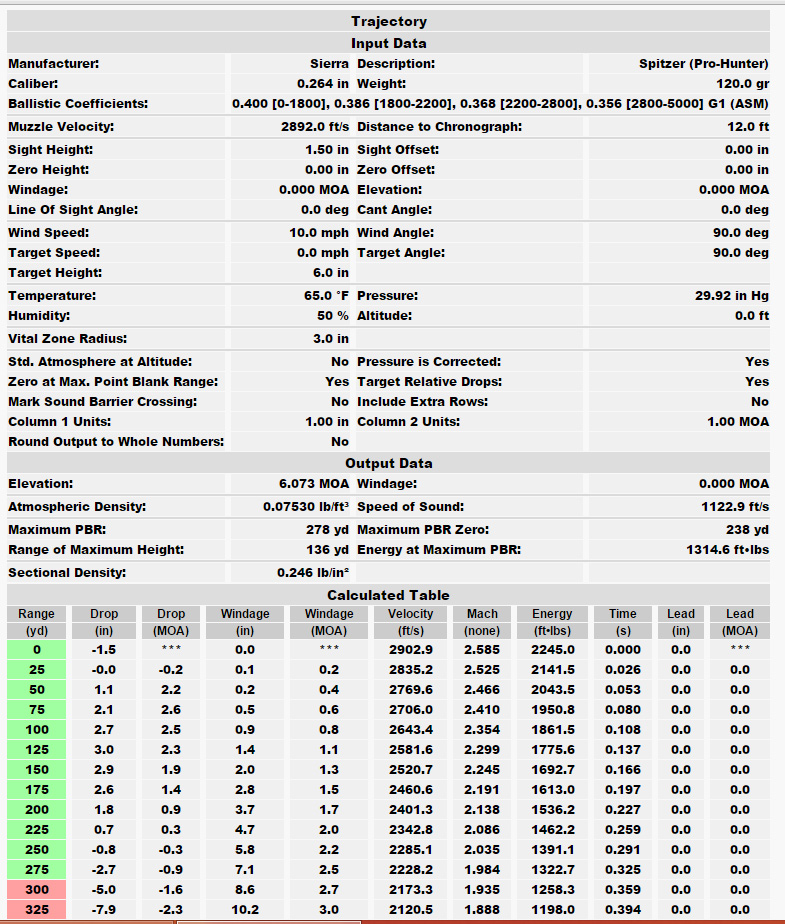Click the Spitzer (Pro-Hunter) description value
This screenshot has width=785, height=924.
click(x=704, y=64)
